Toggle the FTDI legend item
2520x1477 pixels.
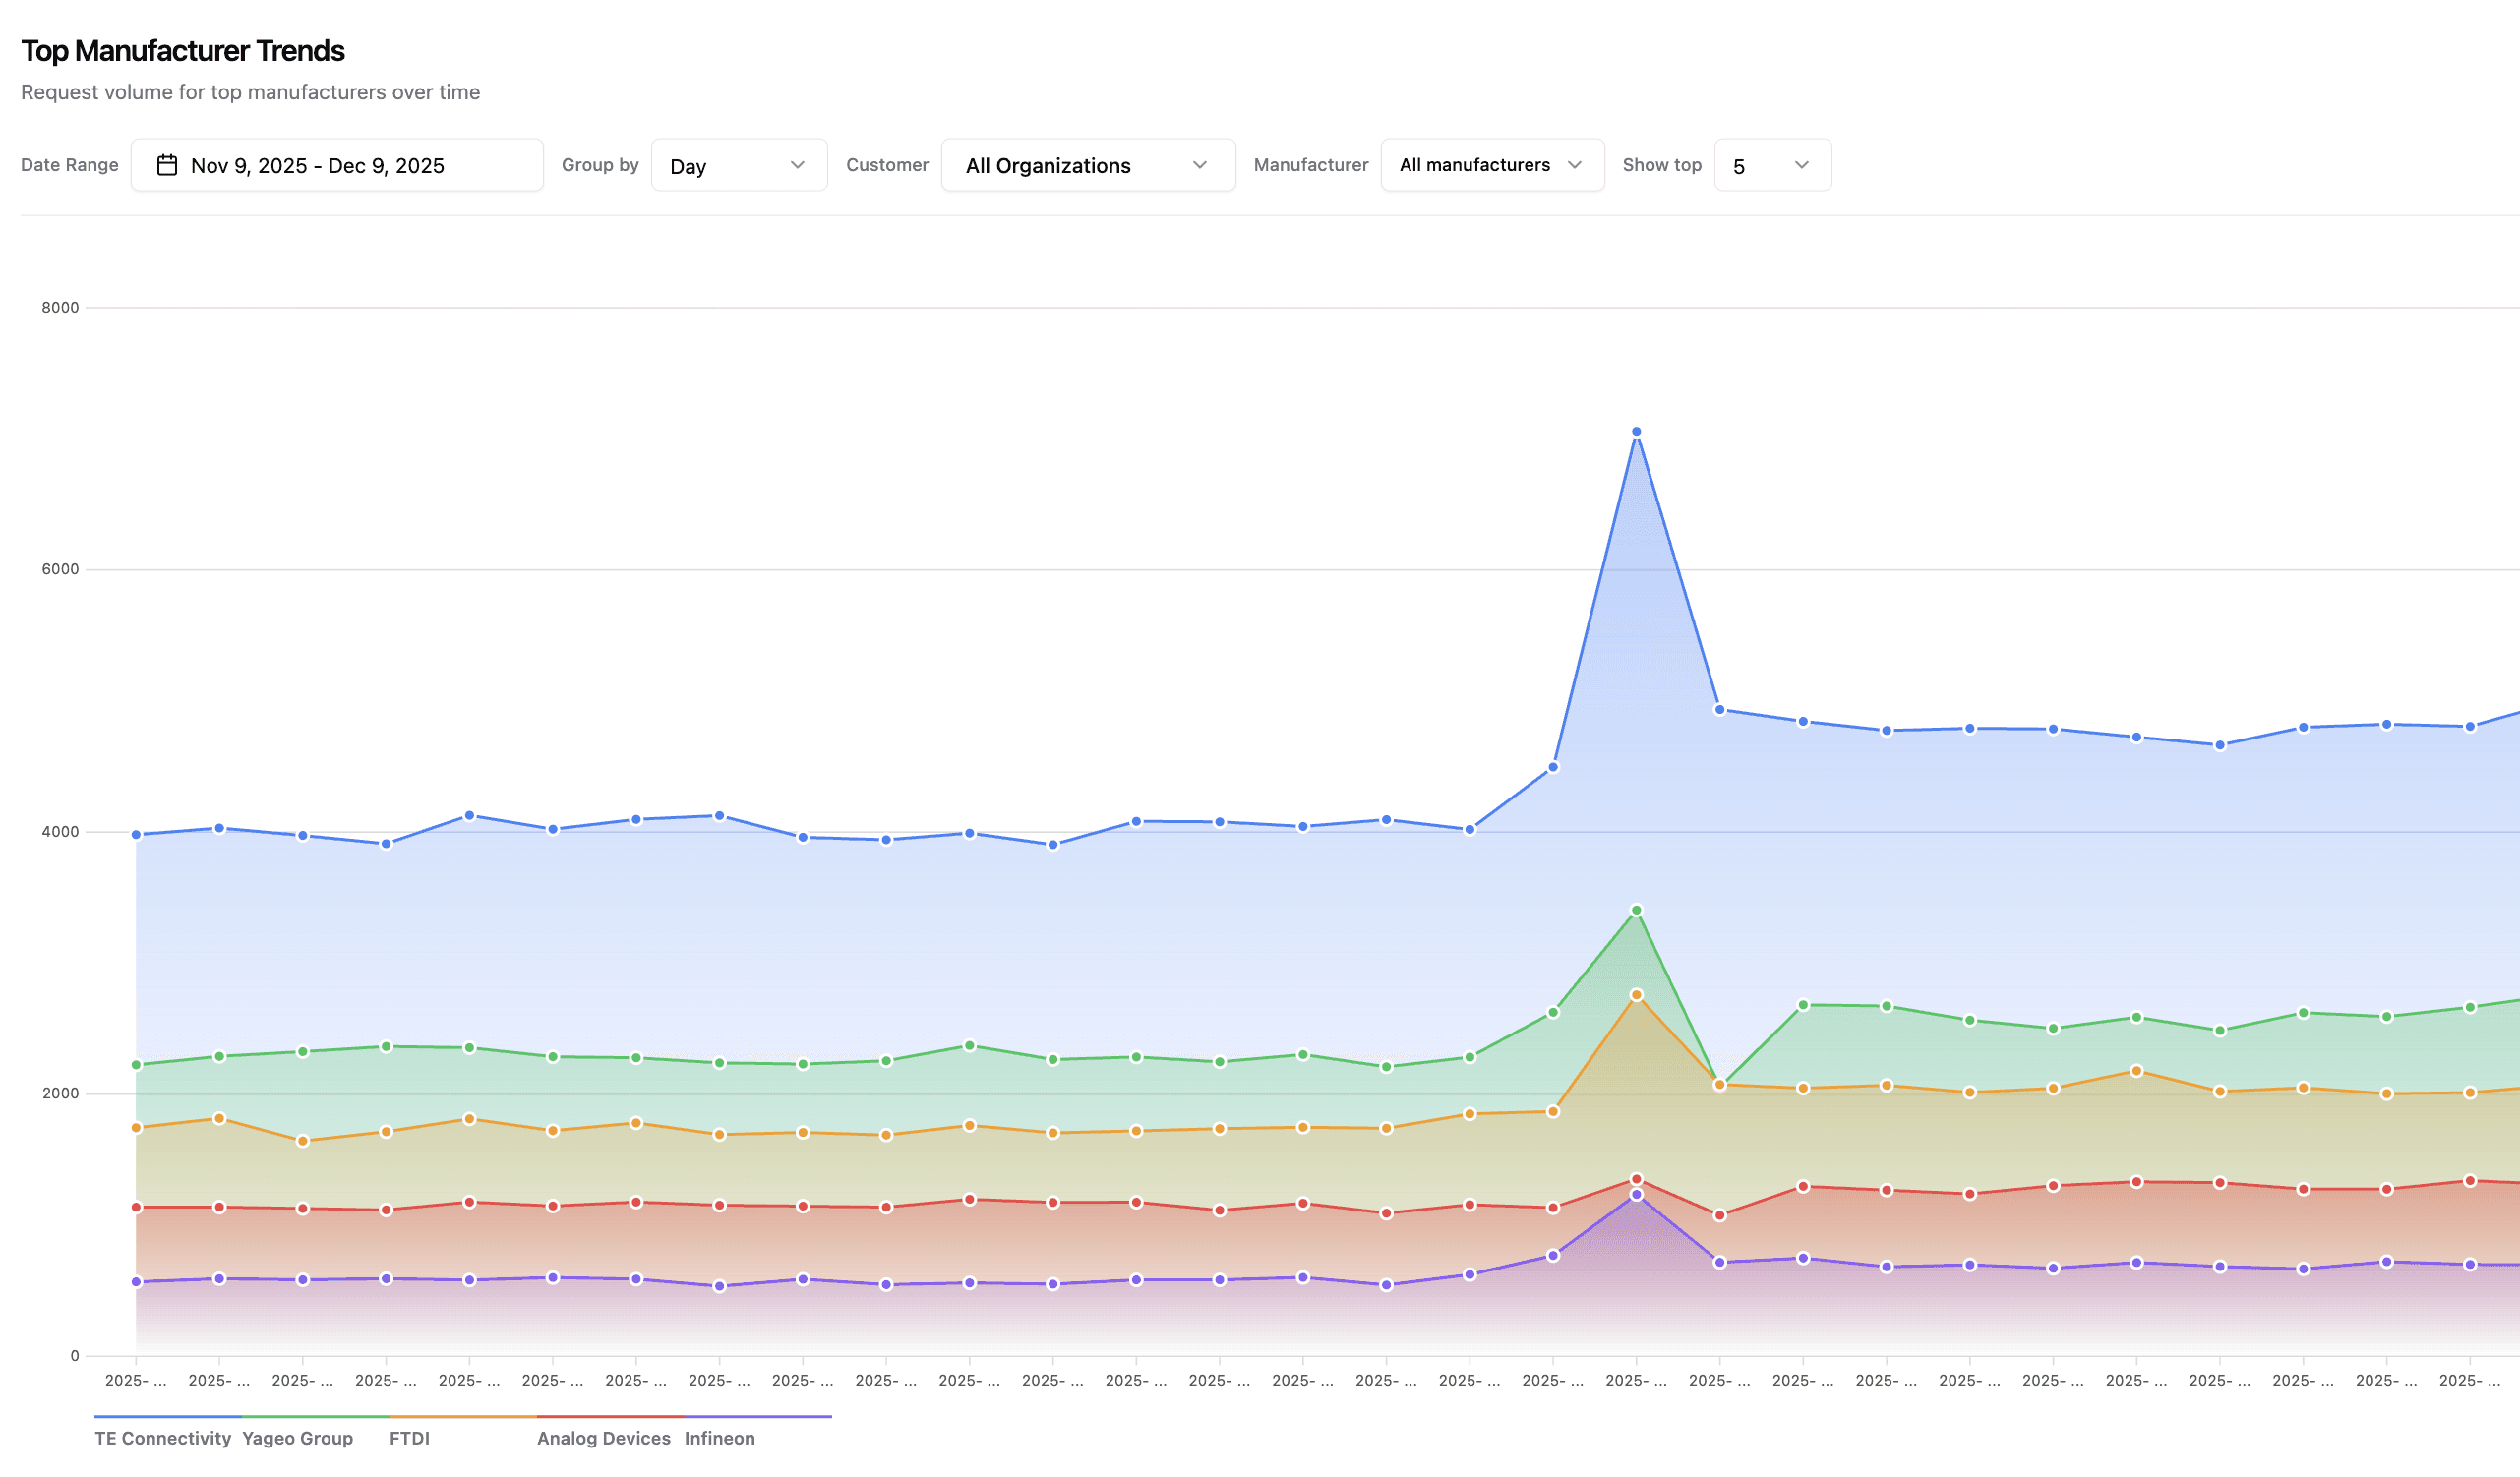[410, 1438]
